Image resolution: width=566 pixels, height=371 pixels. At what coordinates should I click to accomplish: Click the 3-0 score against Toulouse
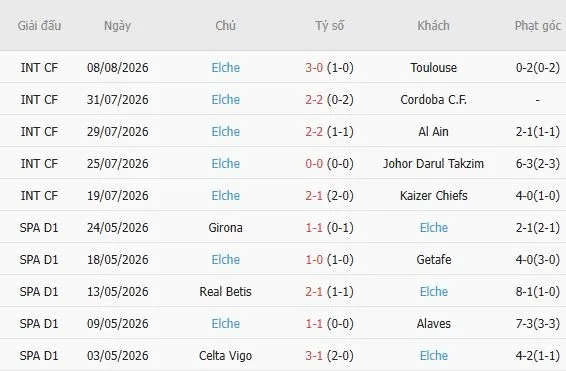point(314,67)
